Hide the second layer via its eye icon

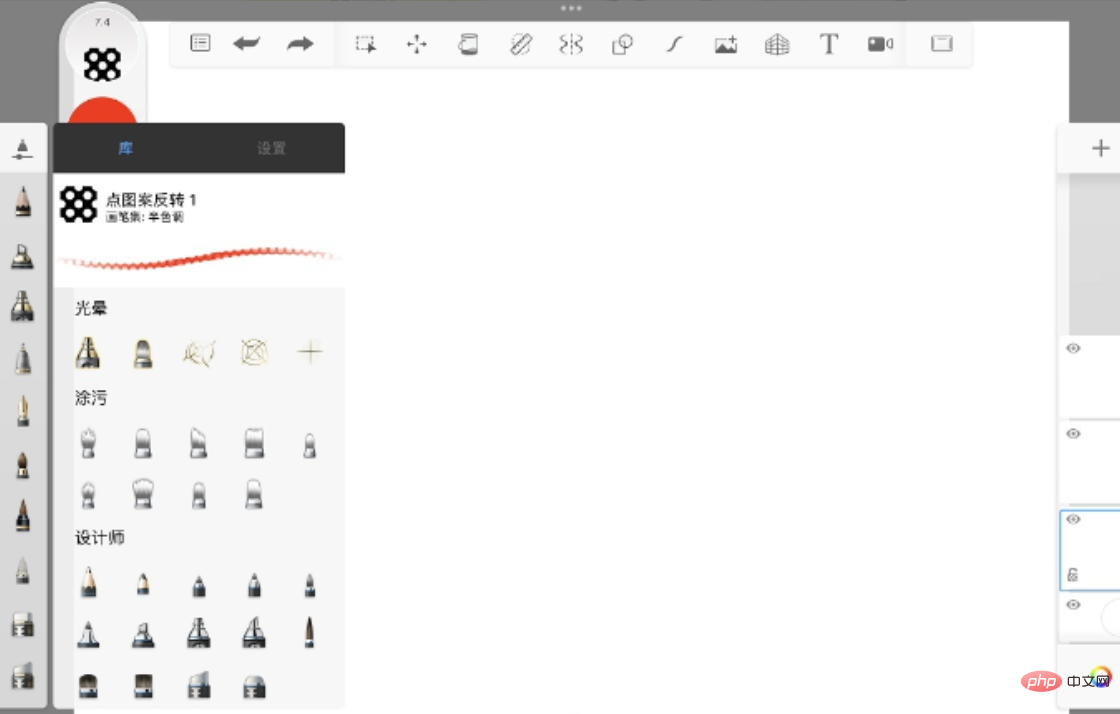1073,433
